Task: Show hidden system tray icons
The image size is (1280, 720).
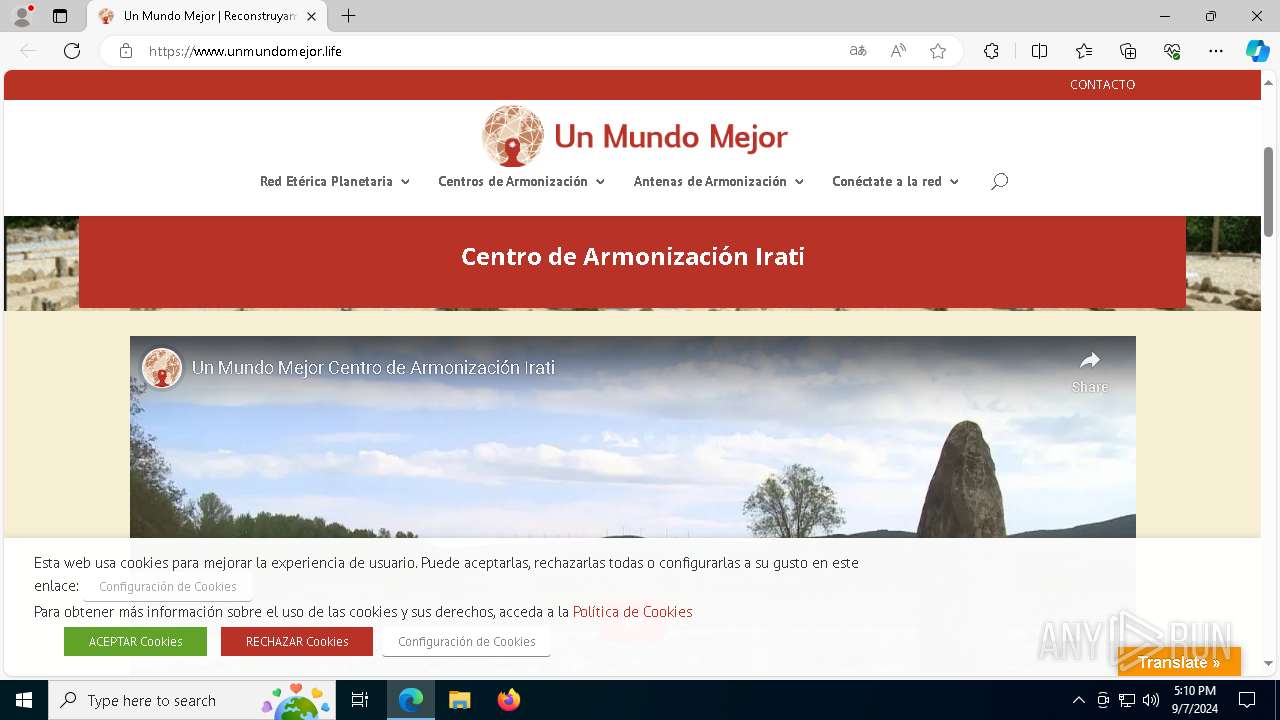Action: (x=1078, y=700)
